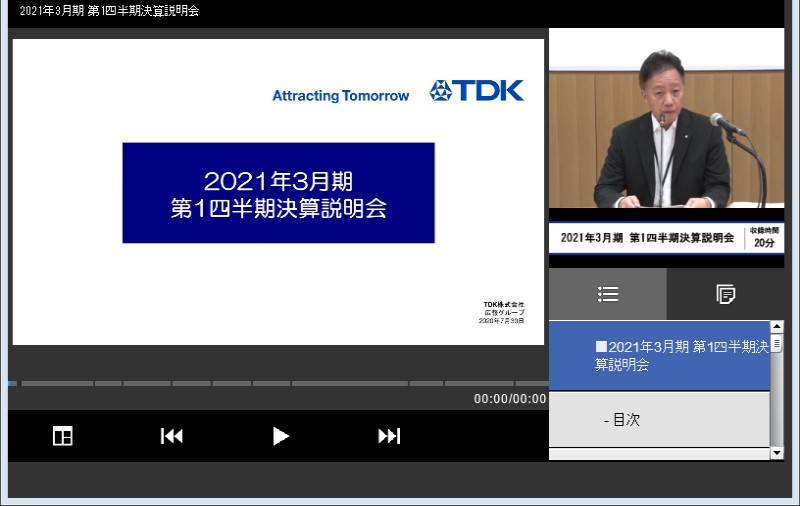The width and height of the screenshot is (800, 506).
Task: Skip to the next slide chapter
Action: [x=389, y=436]
